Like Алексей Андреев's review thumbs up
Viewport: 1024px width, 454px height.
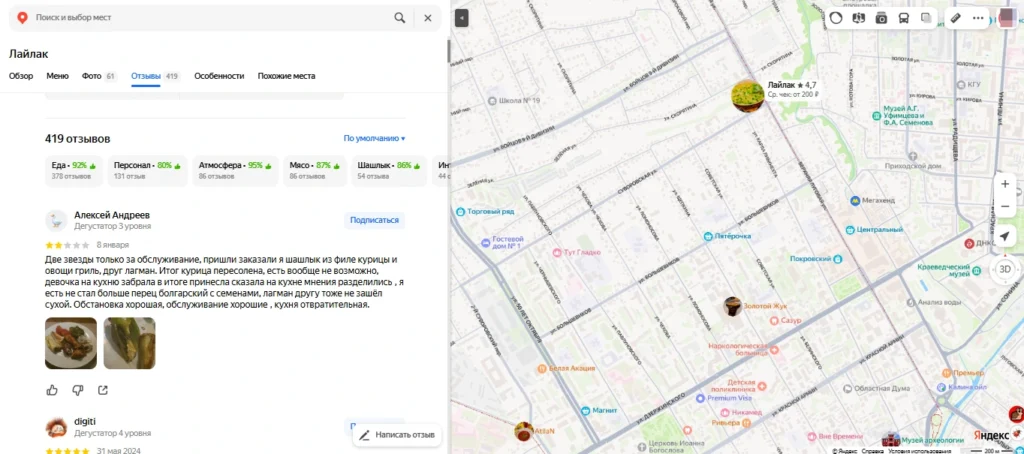coord(52,390)
